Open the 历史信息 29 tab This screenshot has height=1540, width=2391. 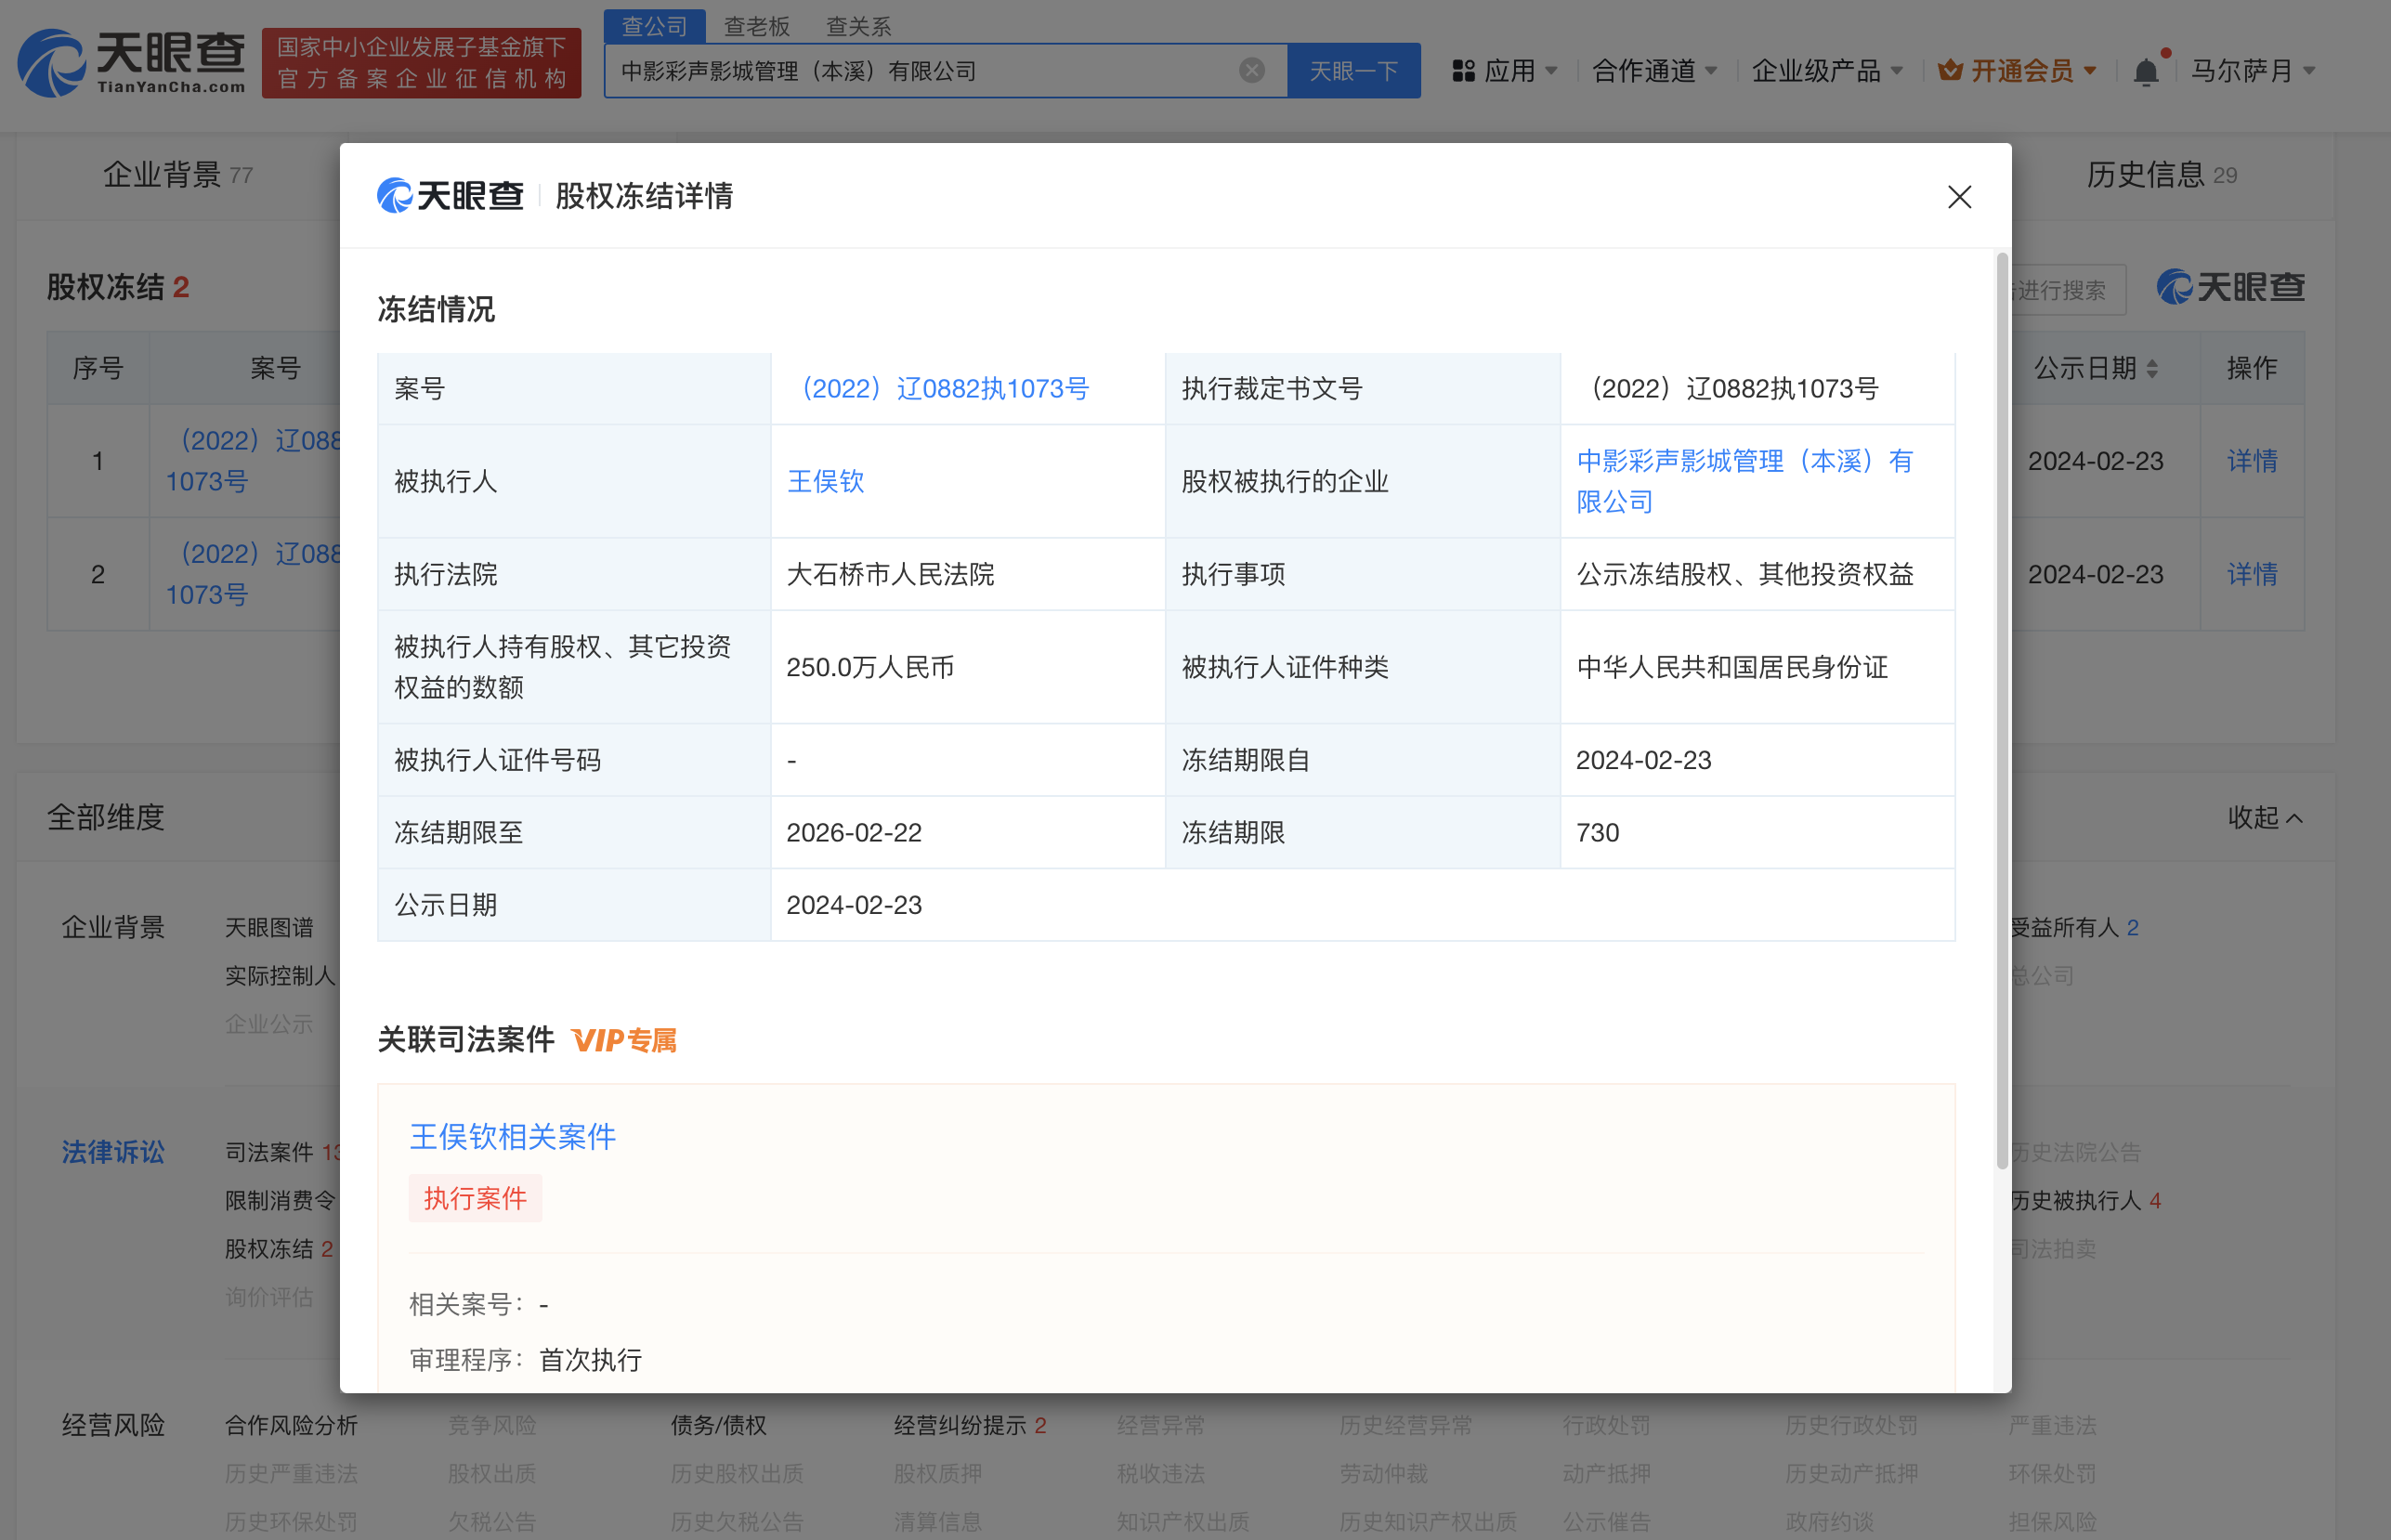(2161, 175)
